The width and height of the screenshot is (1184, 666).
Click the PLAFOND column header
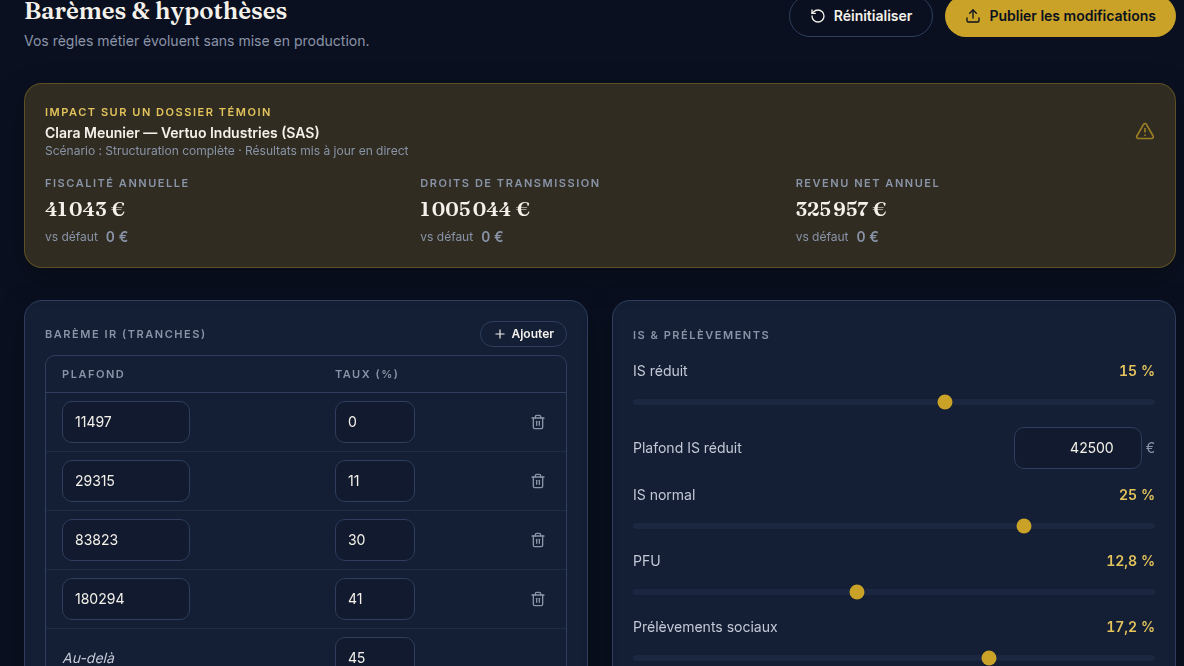point(93,374)
